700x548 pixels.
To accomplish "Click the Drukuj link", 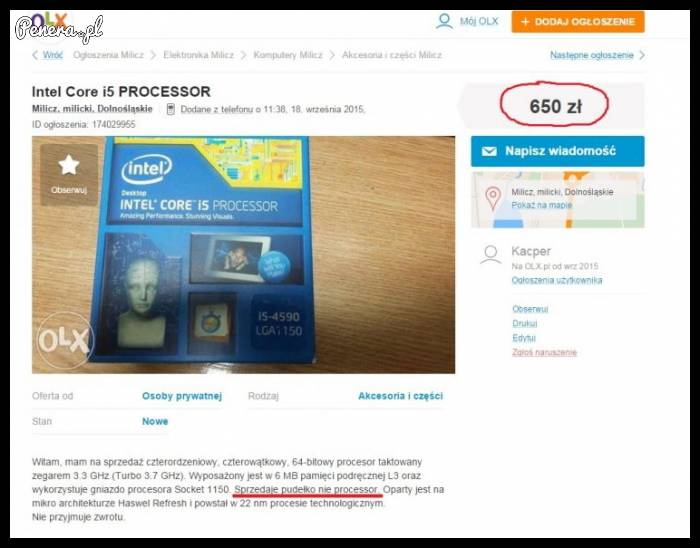I will [525, 324].
